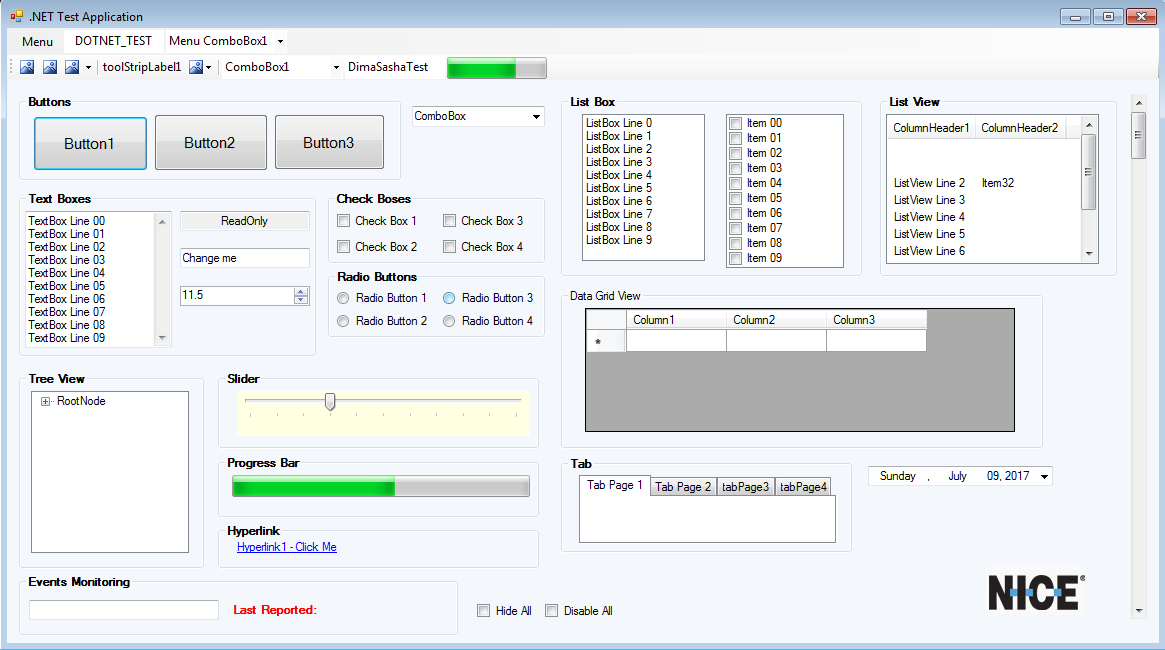Click the slider thumb in the Slider group

(x=330, y=401)
